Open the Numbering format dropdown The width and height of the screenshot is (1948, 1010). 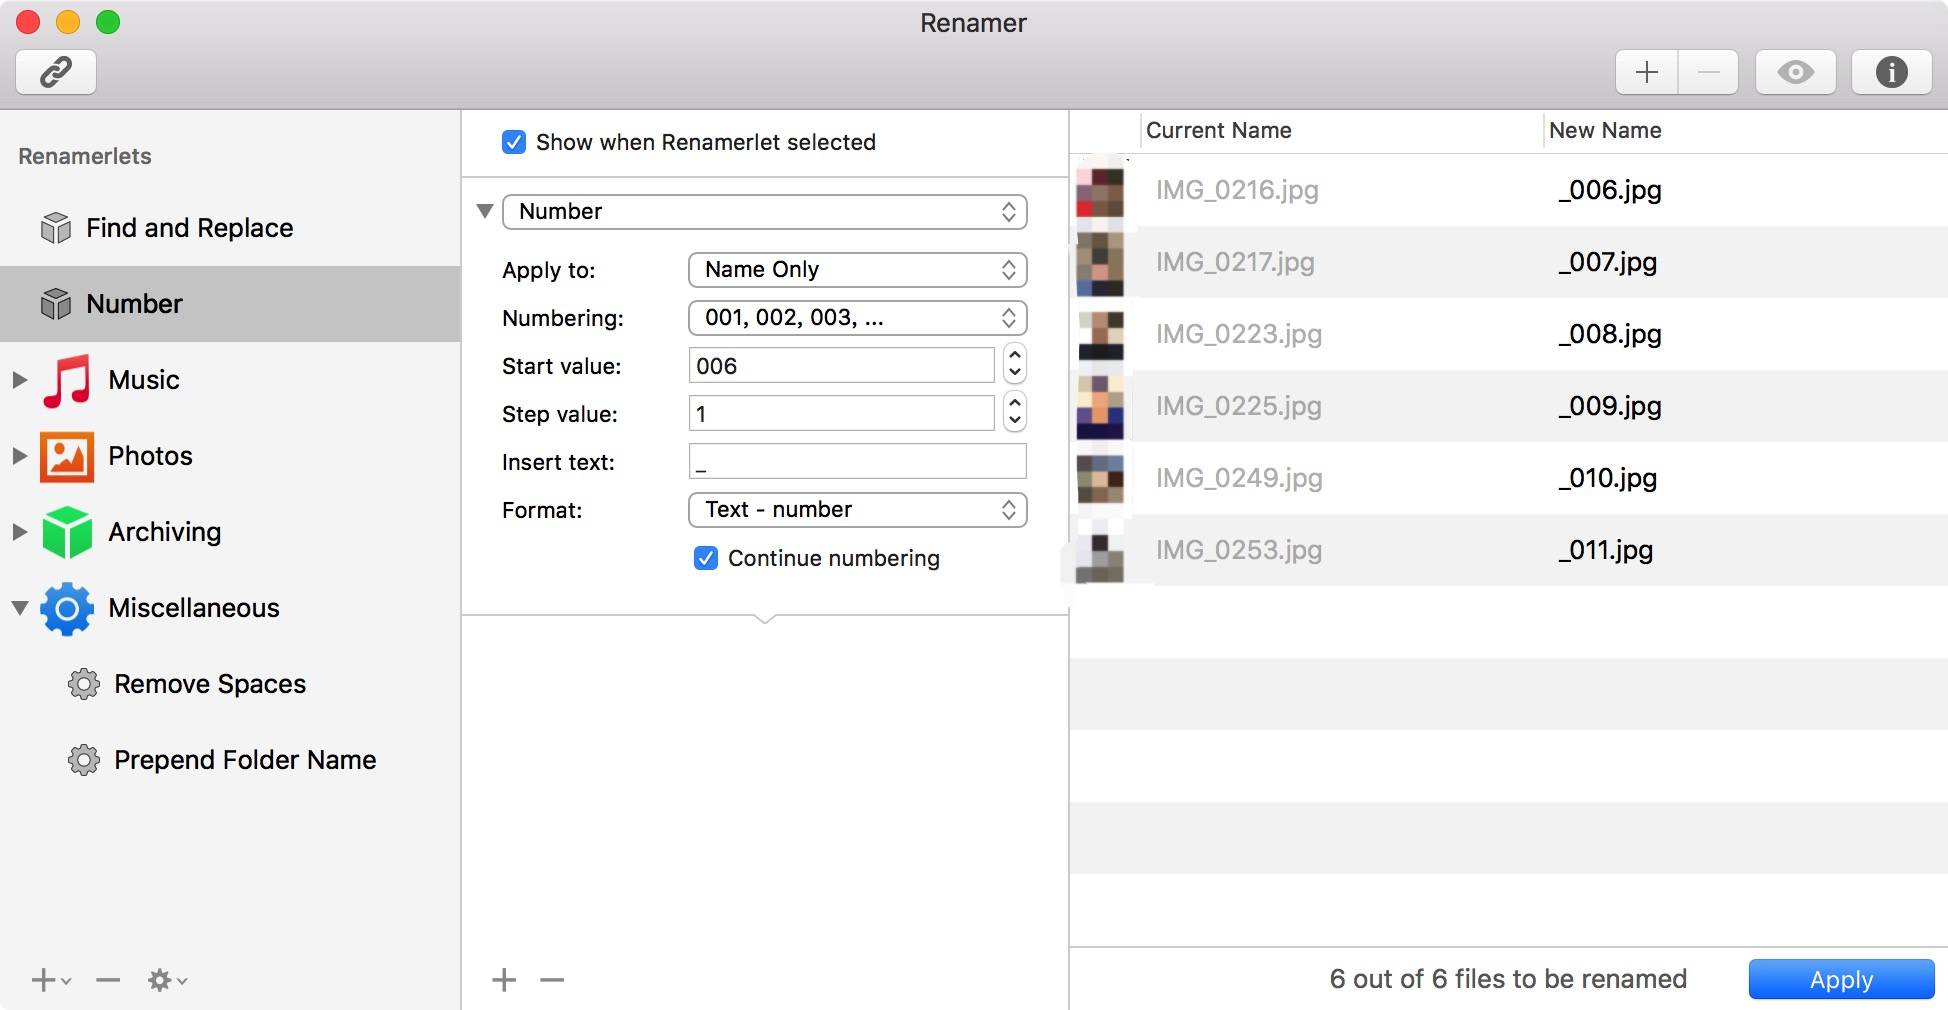tap(857, 318)
